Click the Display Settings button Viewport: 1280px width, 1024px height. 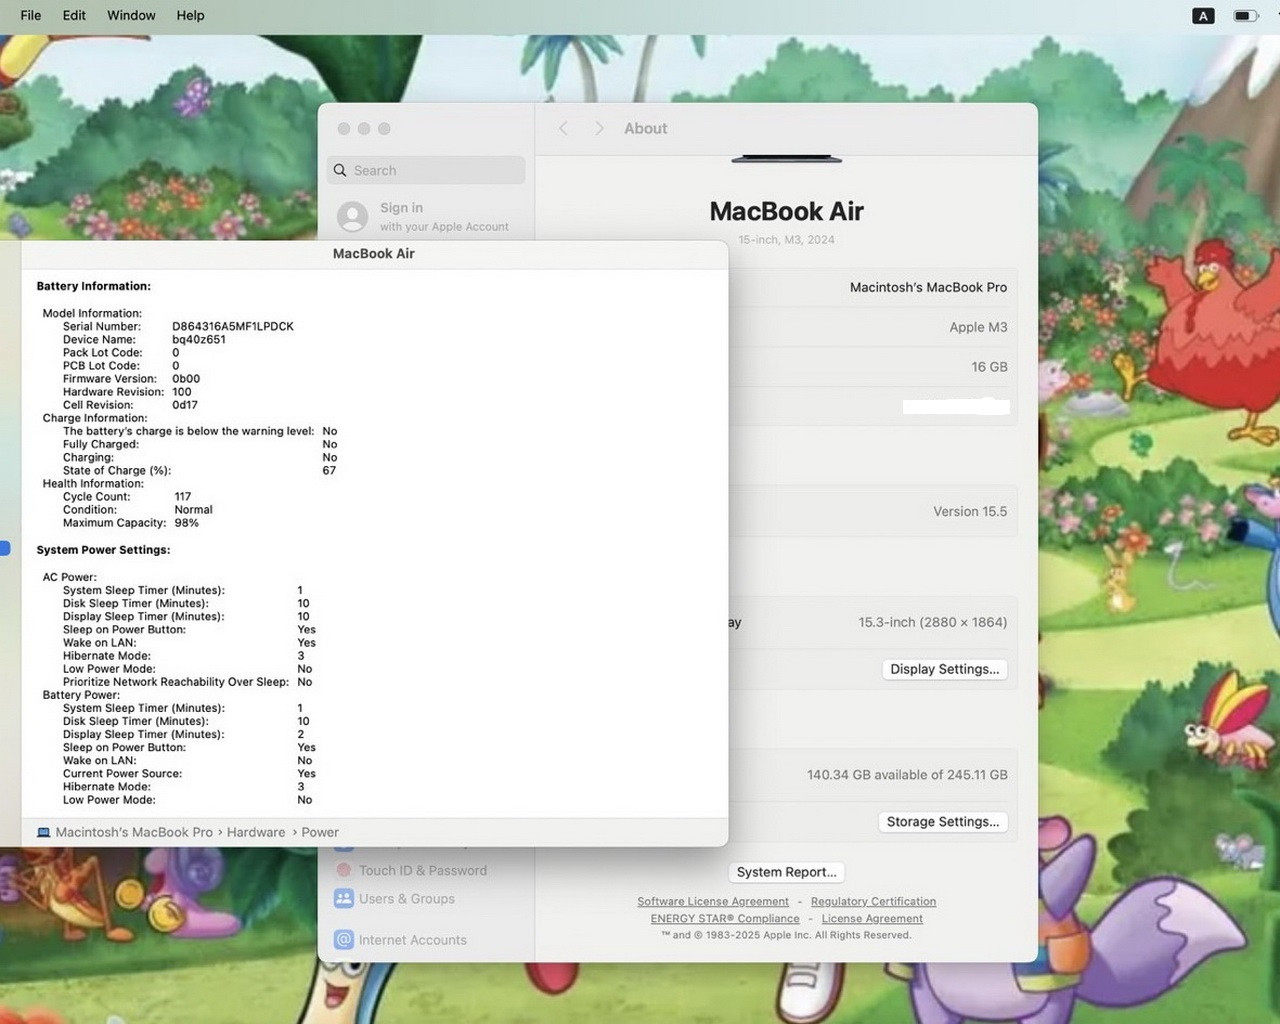coord(944,669)
